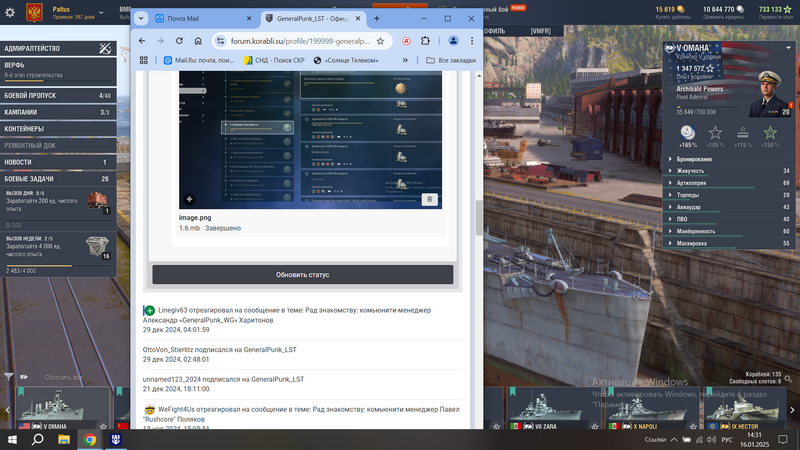Open Mail.Ru bookmark
Viewport: 800px width, 450px height.
pyautogui.click(x=198, y=60)
